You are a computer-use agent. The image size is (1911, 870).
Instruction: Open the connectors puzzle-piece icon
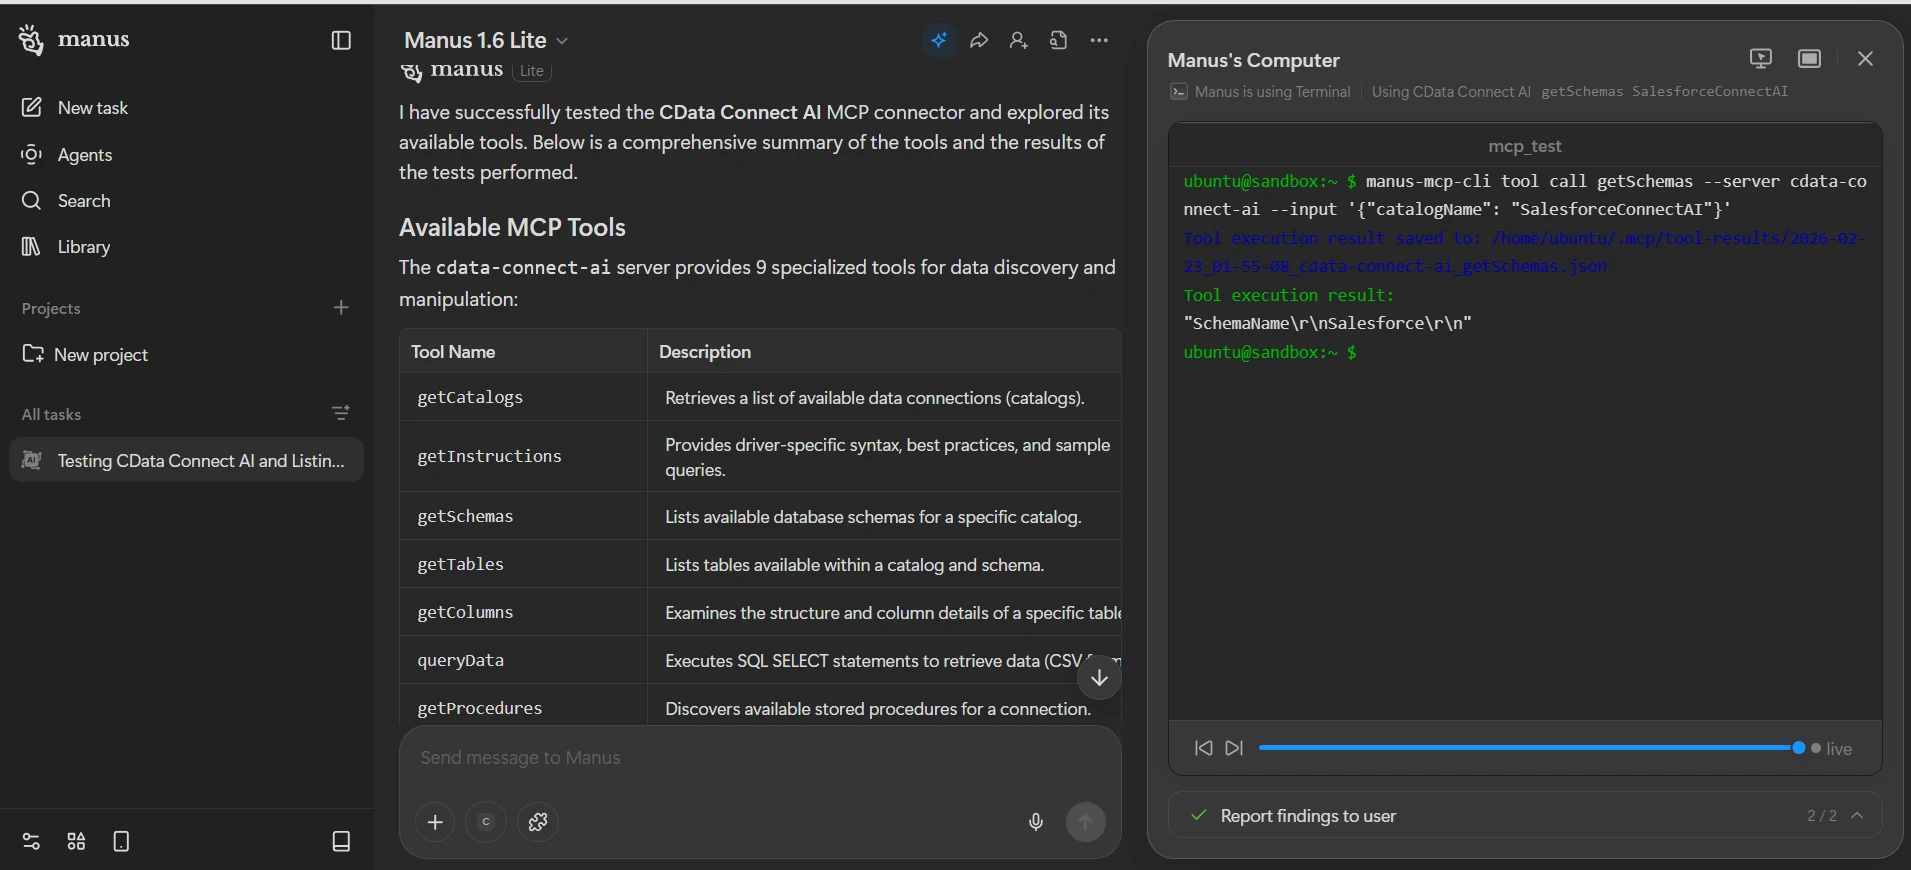538,822
